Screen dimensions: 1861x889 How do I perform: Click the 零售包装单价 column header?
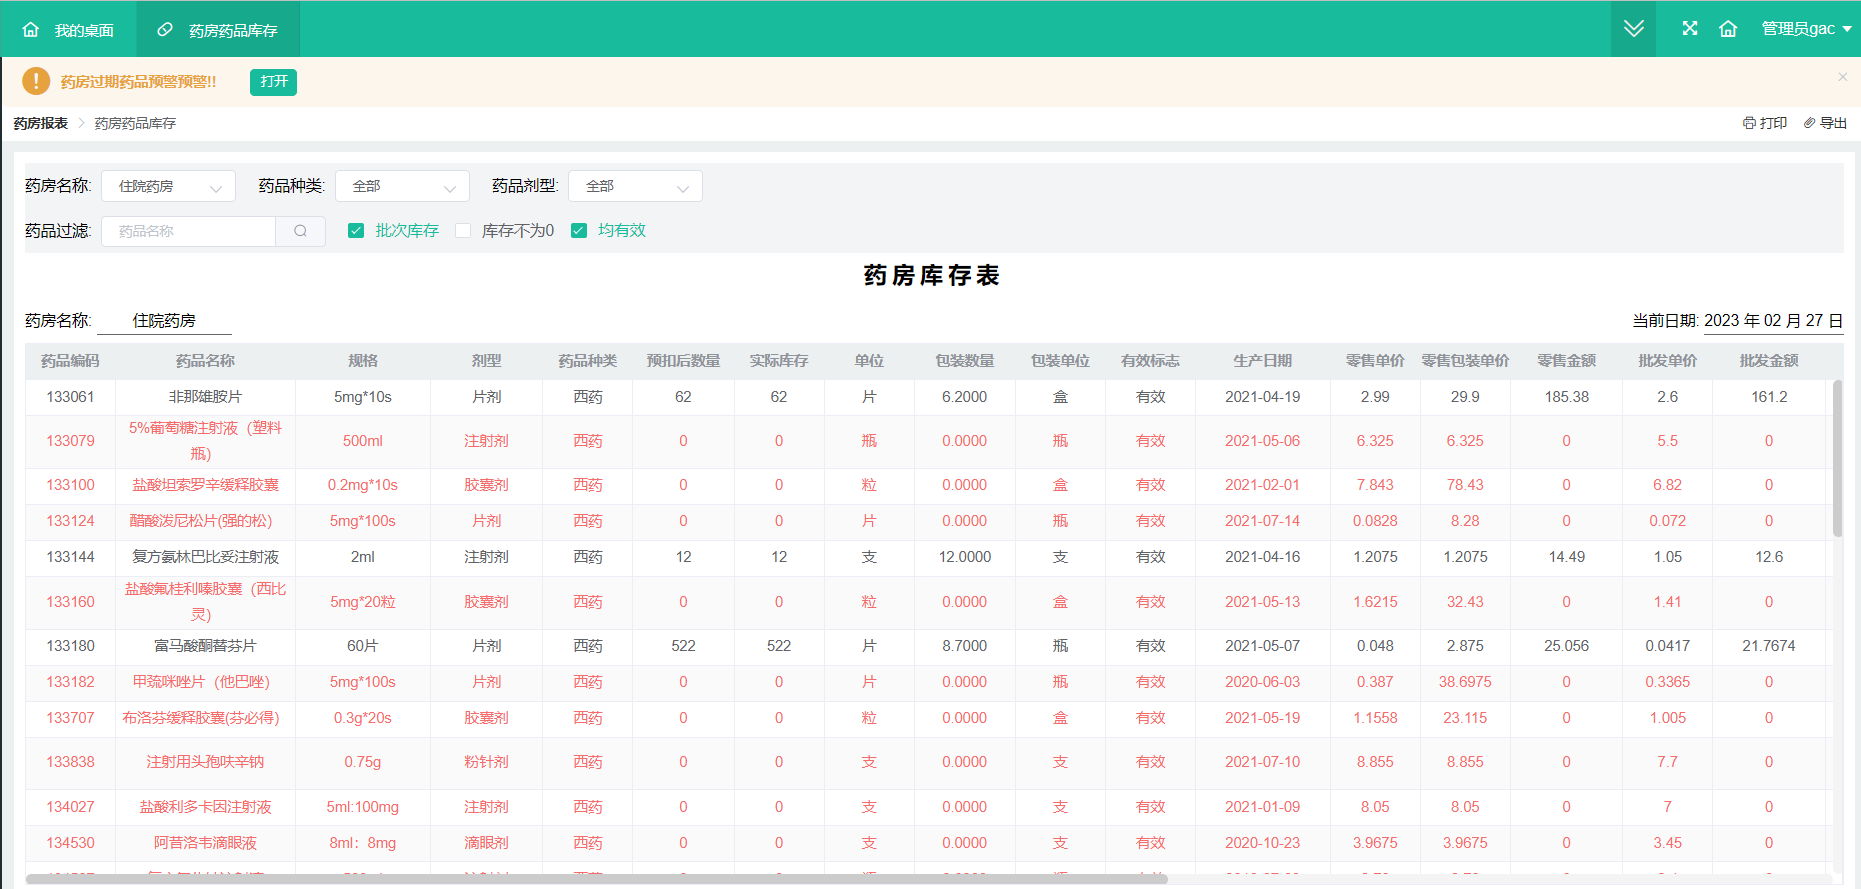click(x=1465, y=361)
